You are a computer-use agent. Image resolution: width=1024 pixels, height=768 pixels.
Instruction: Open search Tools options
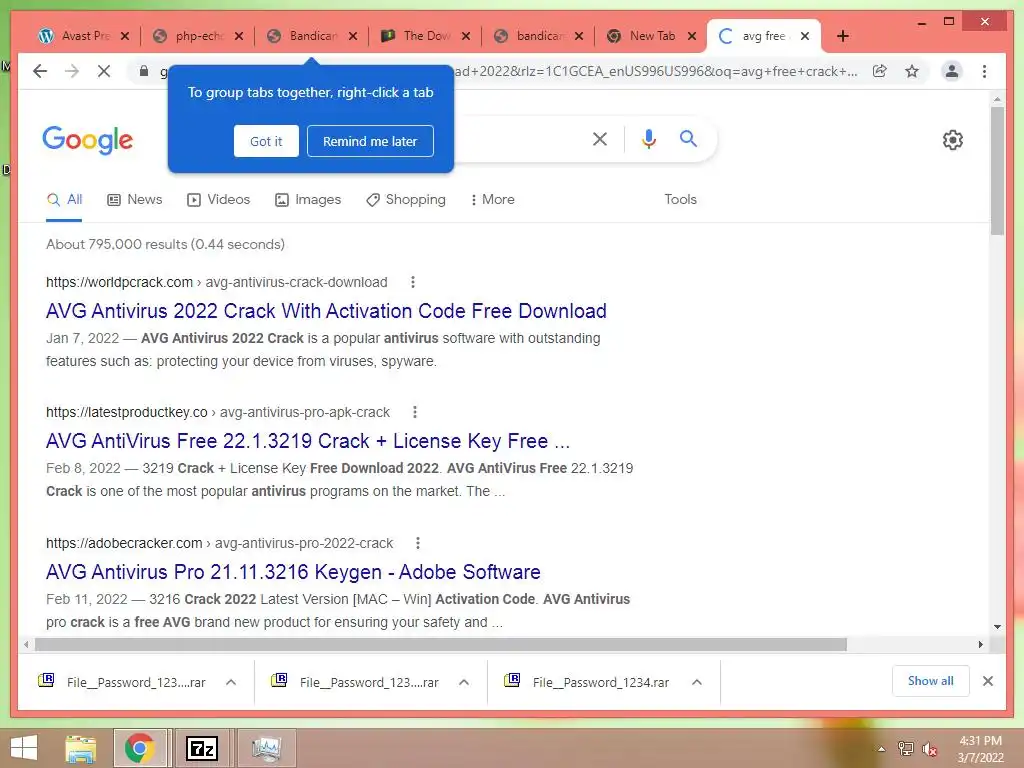(x=680, y=200)
